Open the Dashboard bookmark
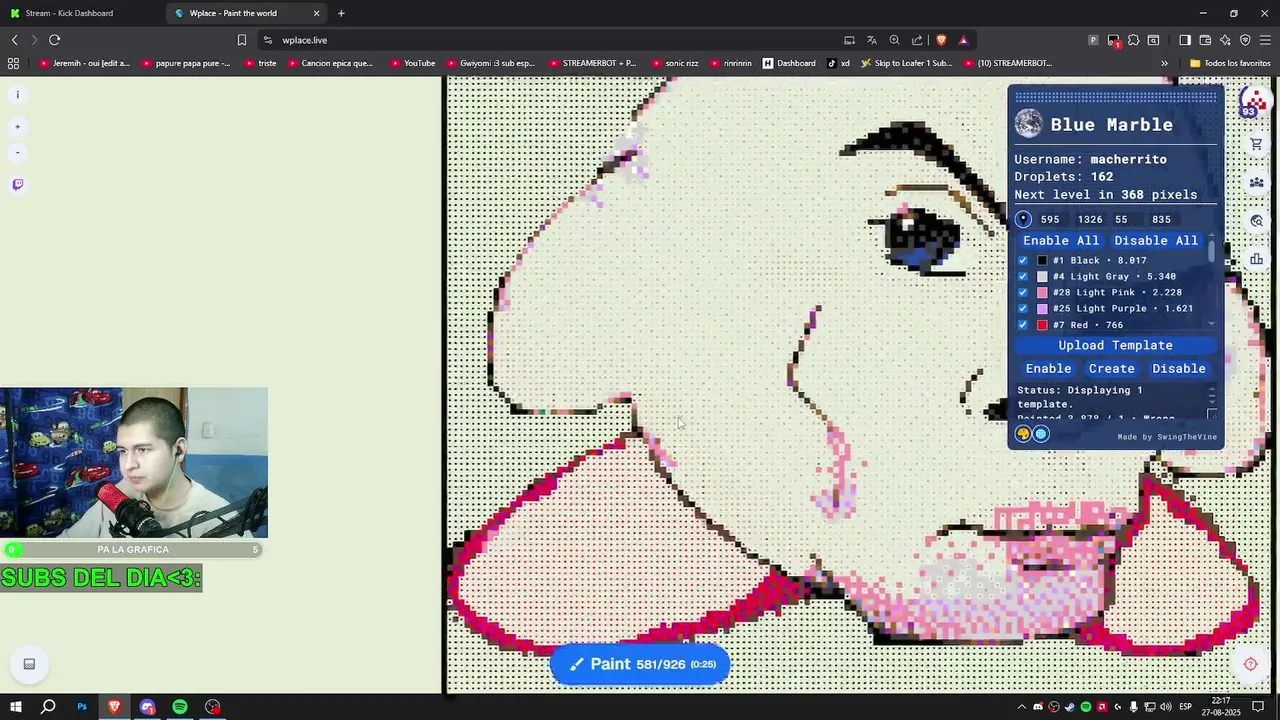This screenshot has width=1280, height=720. (x=789, y=63)
